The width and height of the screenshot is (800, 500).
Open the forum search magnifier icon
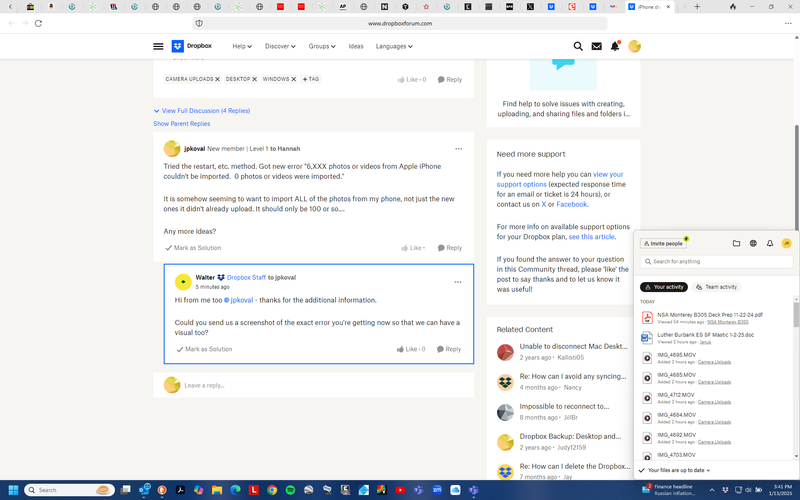point(578,46)
